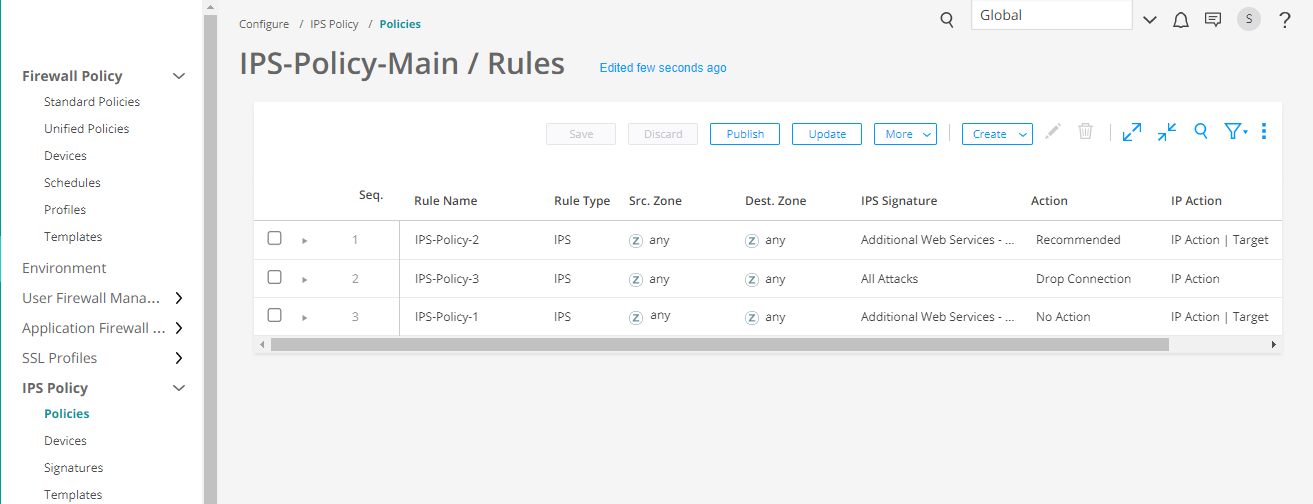The height and width of the screenshot is (504, 1313).
Task: Click the Update button
Action: click(x=827, y=134)
